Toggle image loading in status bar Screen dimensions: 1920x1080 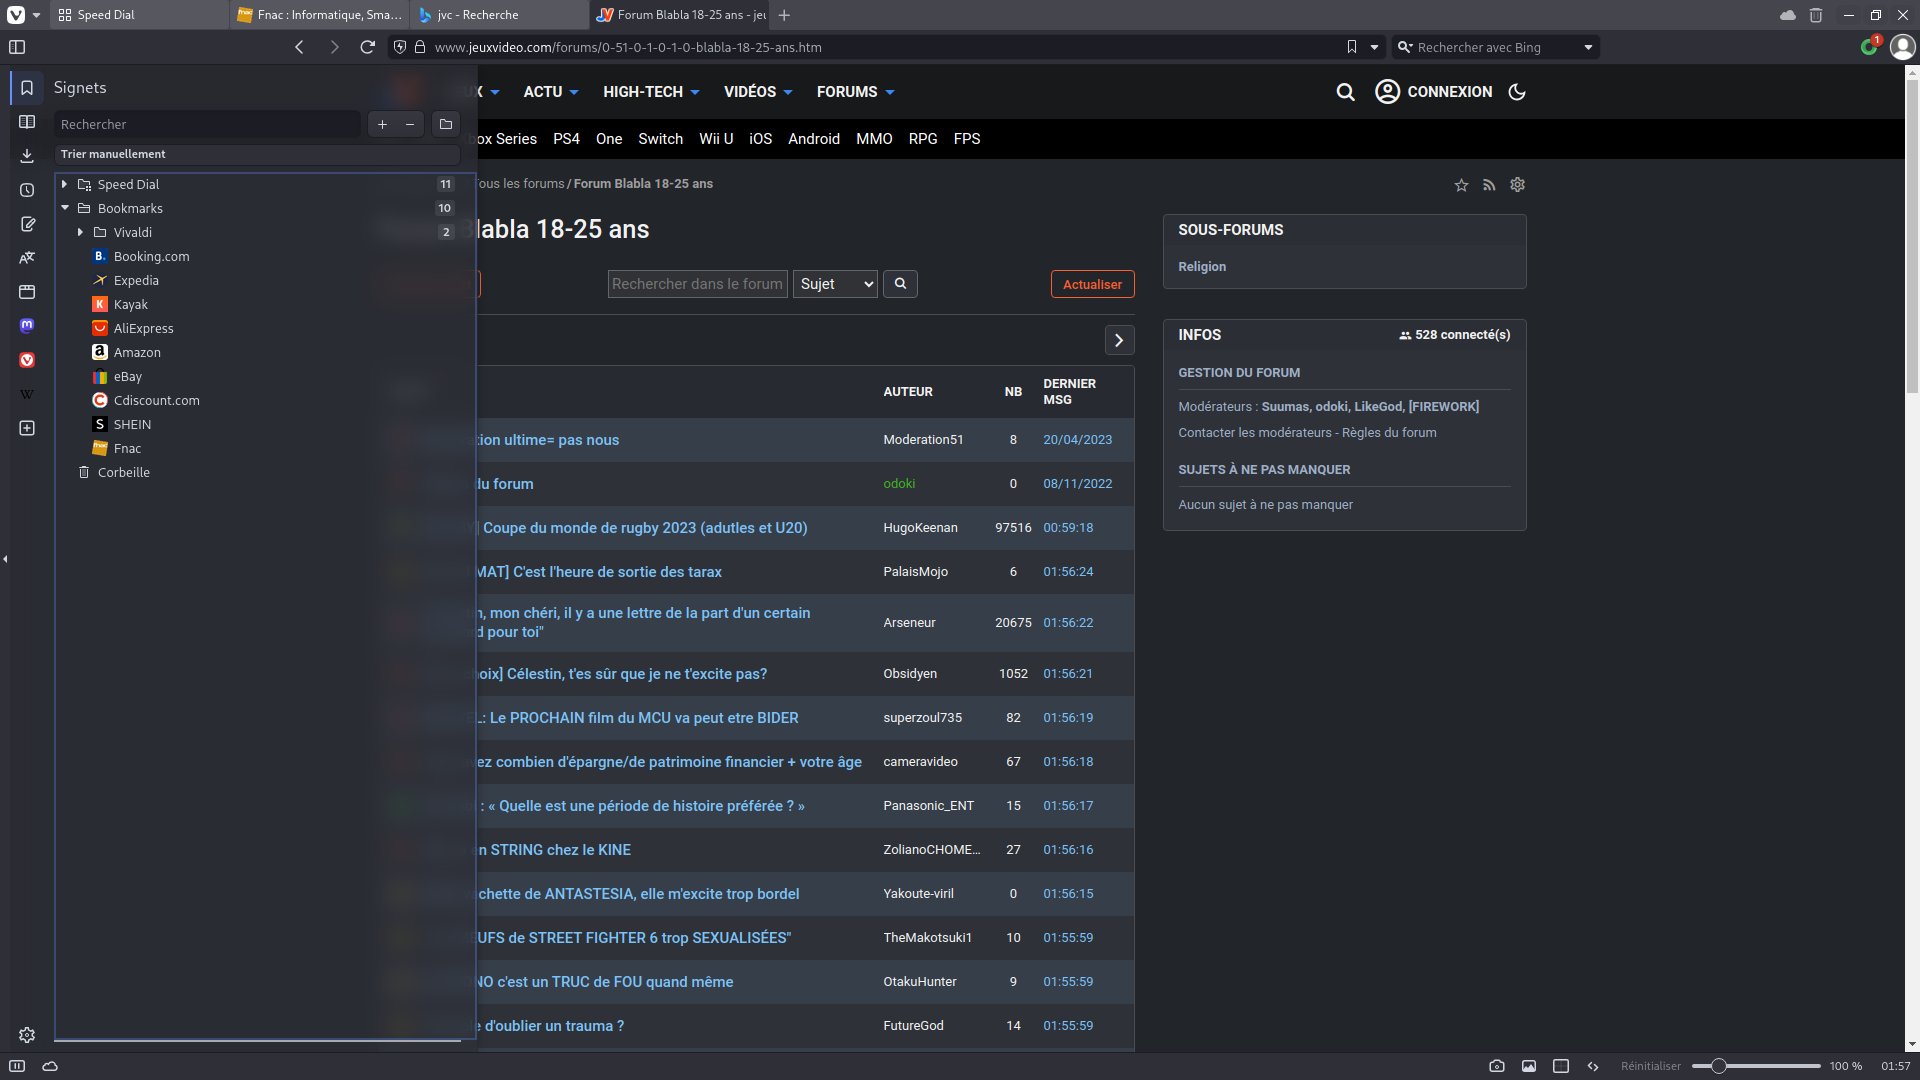(1528, 1066)
